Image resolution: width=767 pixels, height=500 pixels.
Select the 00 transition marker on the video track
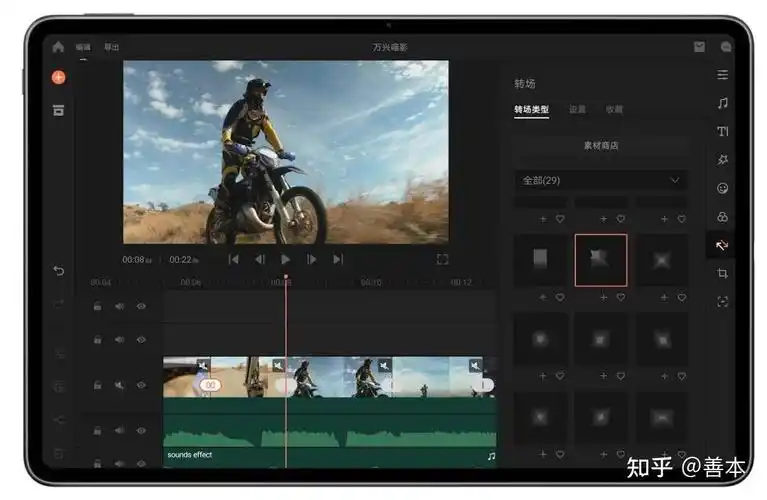[x=210, y=385]
